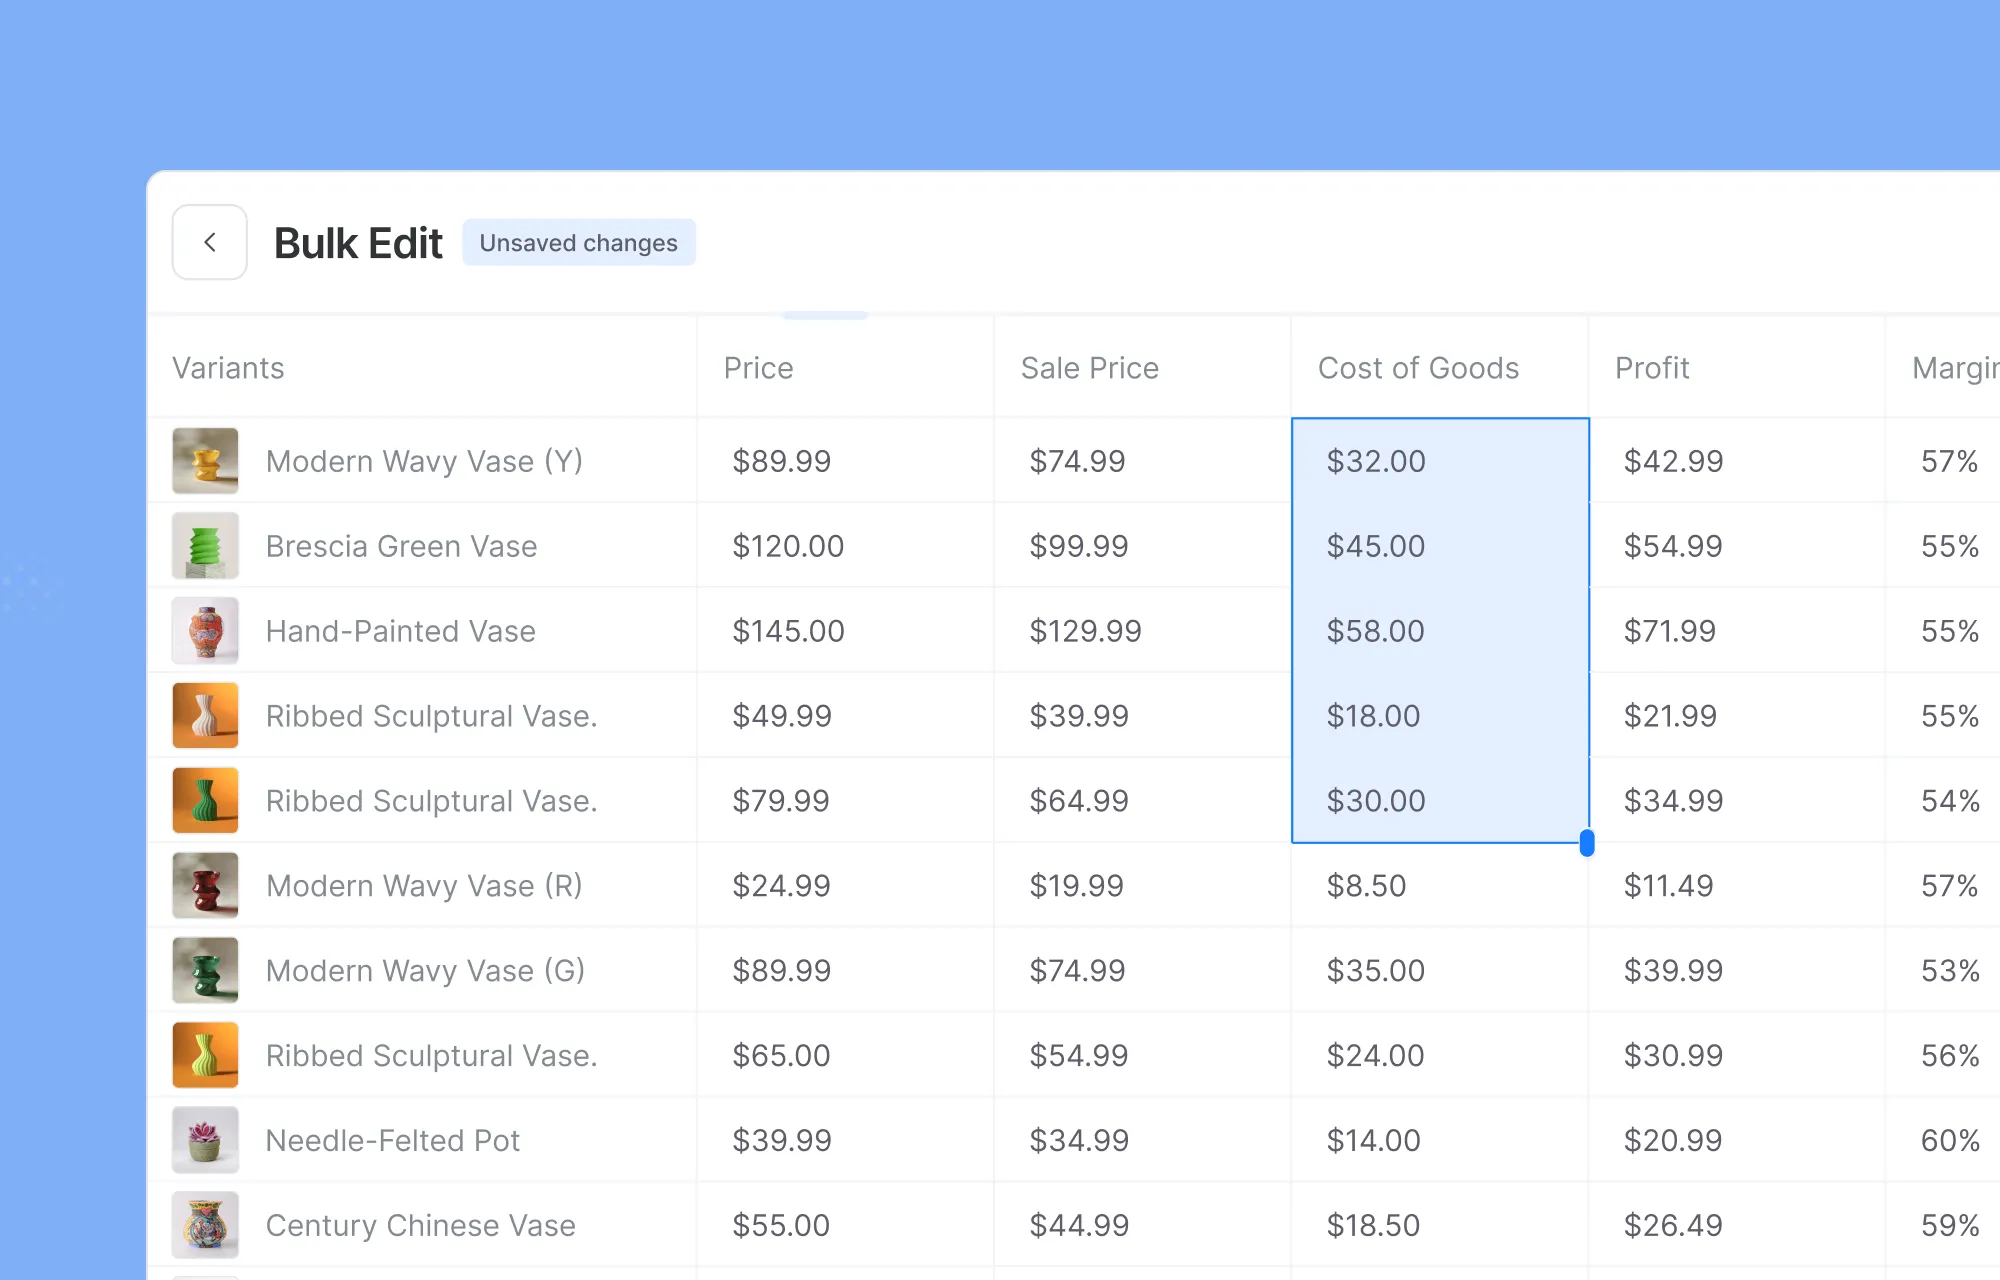Edit the $54.99 sale price cell
This screenshot has width=2000, height=1280.
point(1143,1055)
